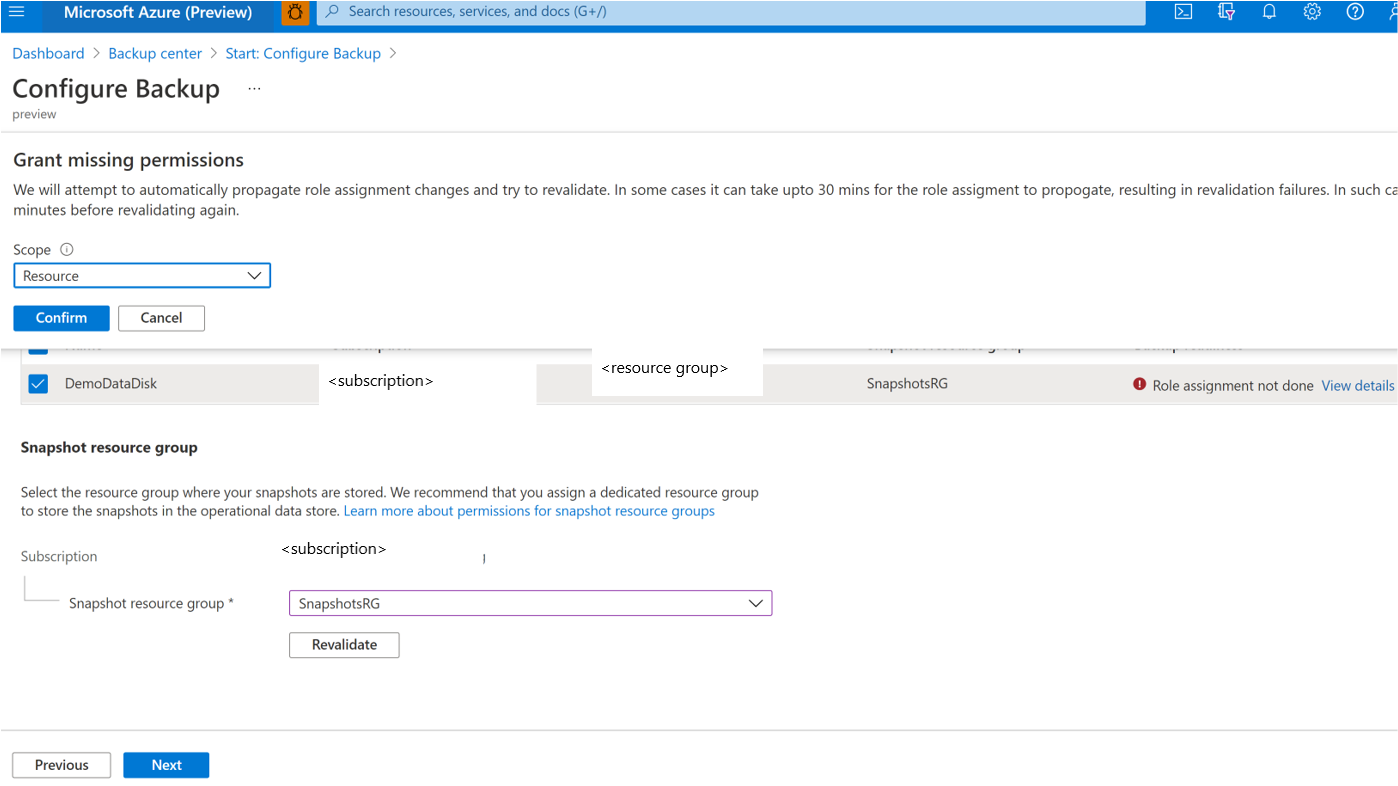Open Cloud Shell from the top bar
The width and height of the screenshot is (1398, 786).
[1183, 12]
